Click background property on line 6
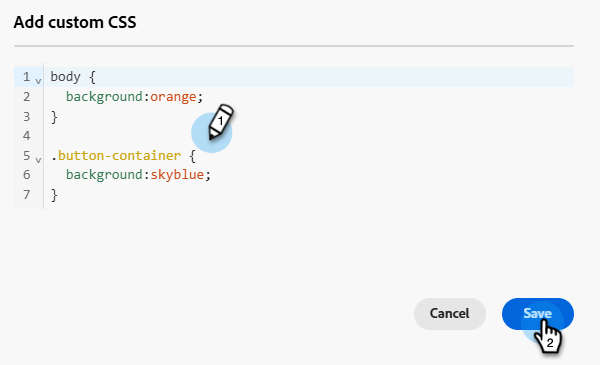 click(x=104, y=175)
